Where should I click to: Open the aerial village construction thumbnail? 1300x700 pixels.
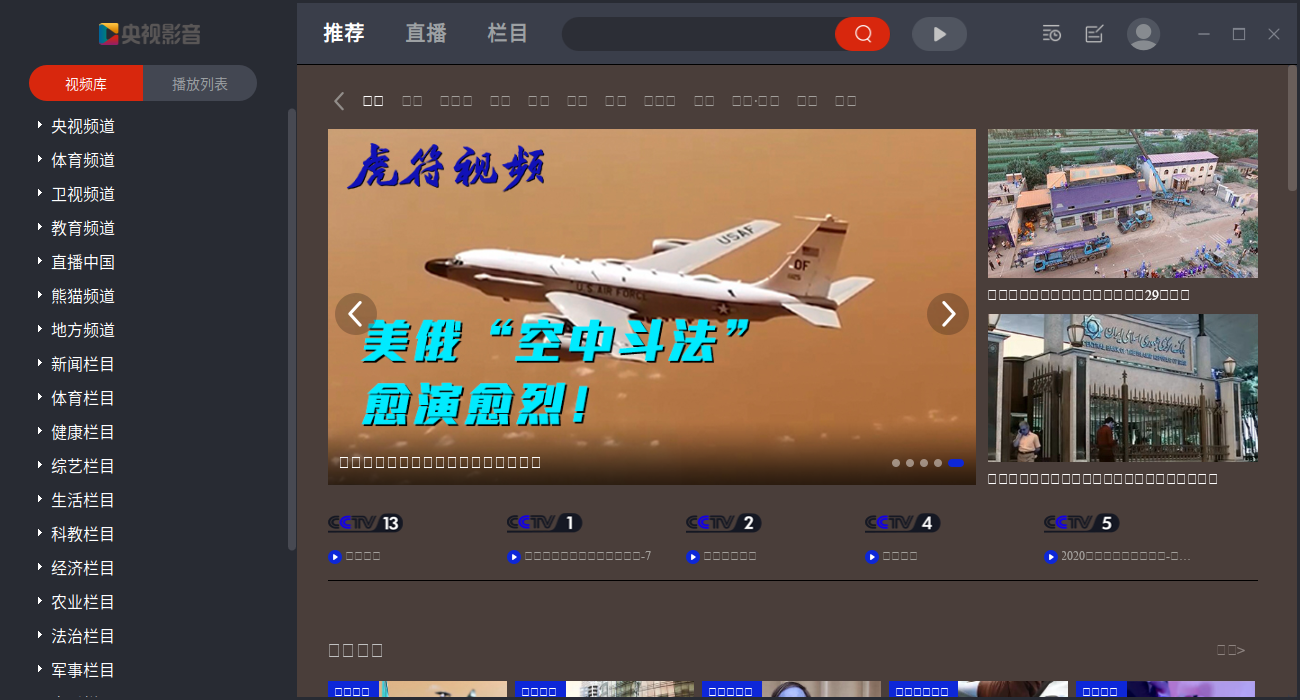pyautogui.click(x=1123, y=203)
